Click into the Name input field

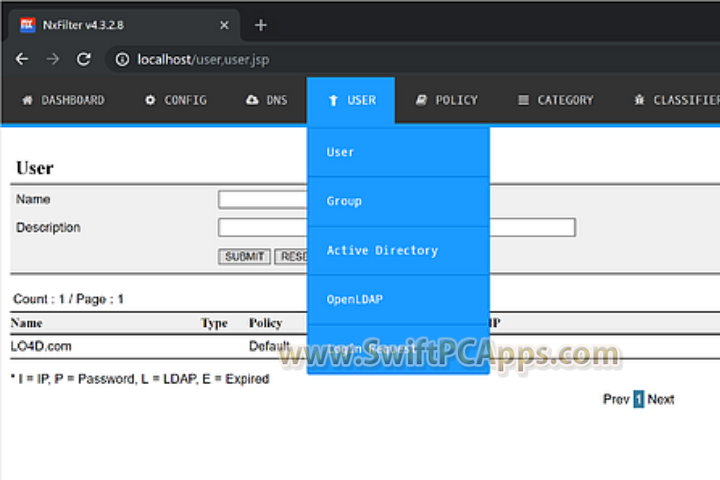click(x=263, y=199)
